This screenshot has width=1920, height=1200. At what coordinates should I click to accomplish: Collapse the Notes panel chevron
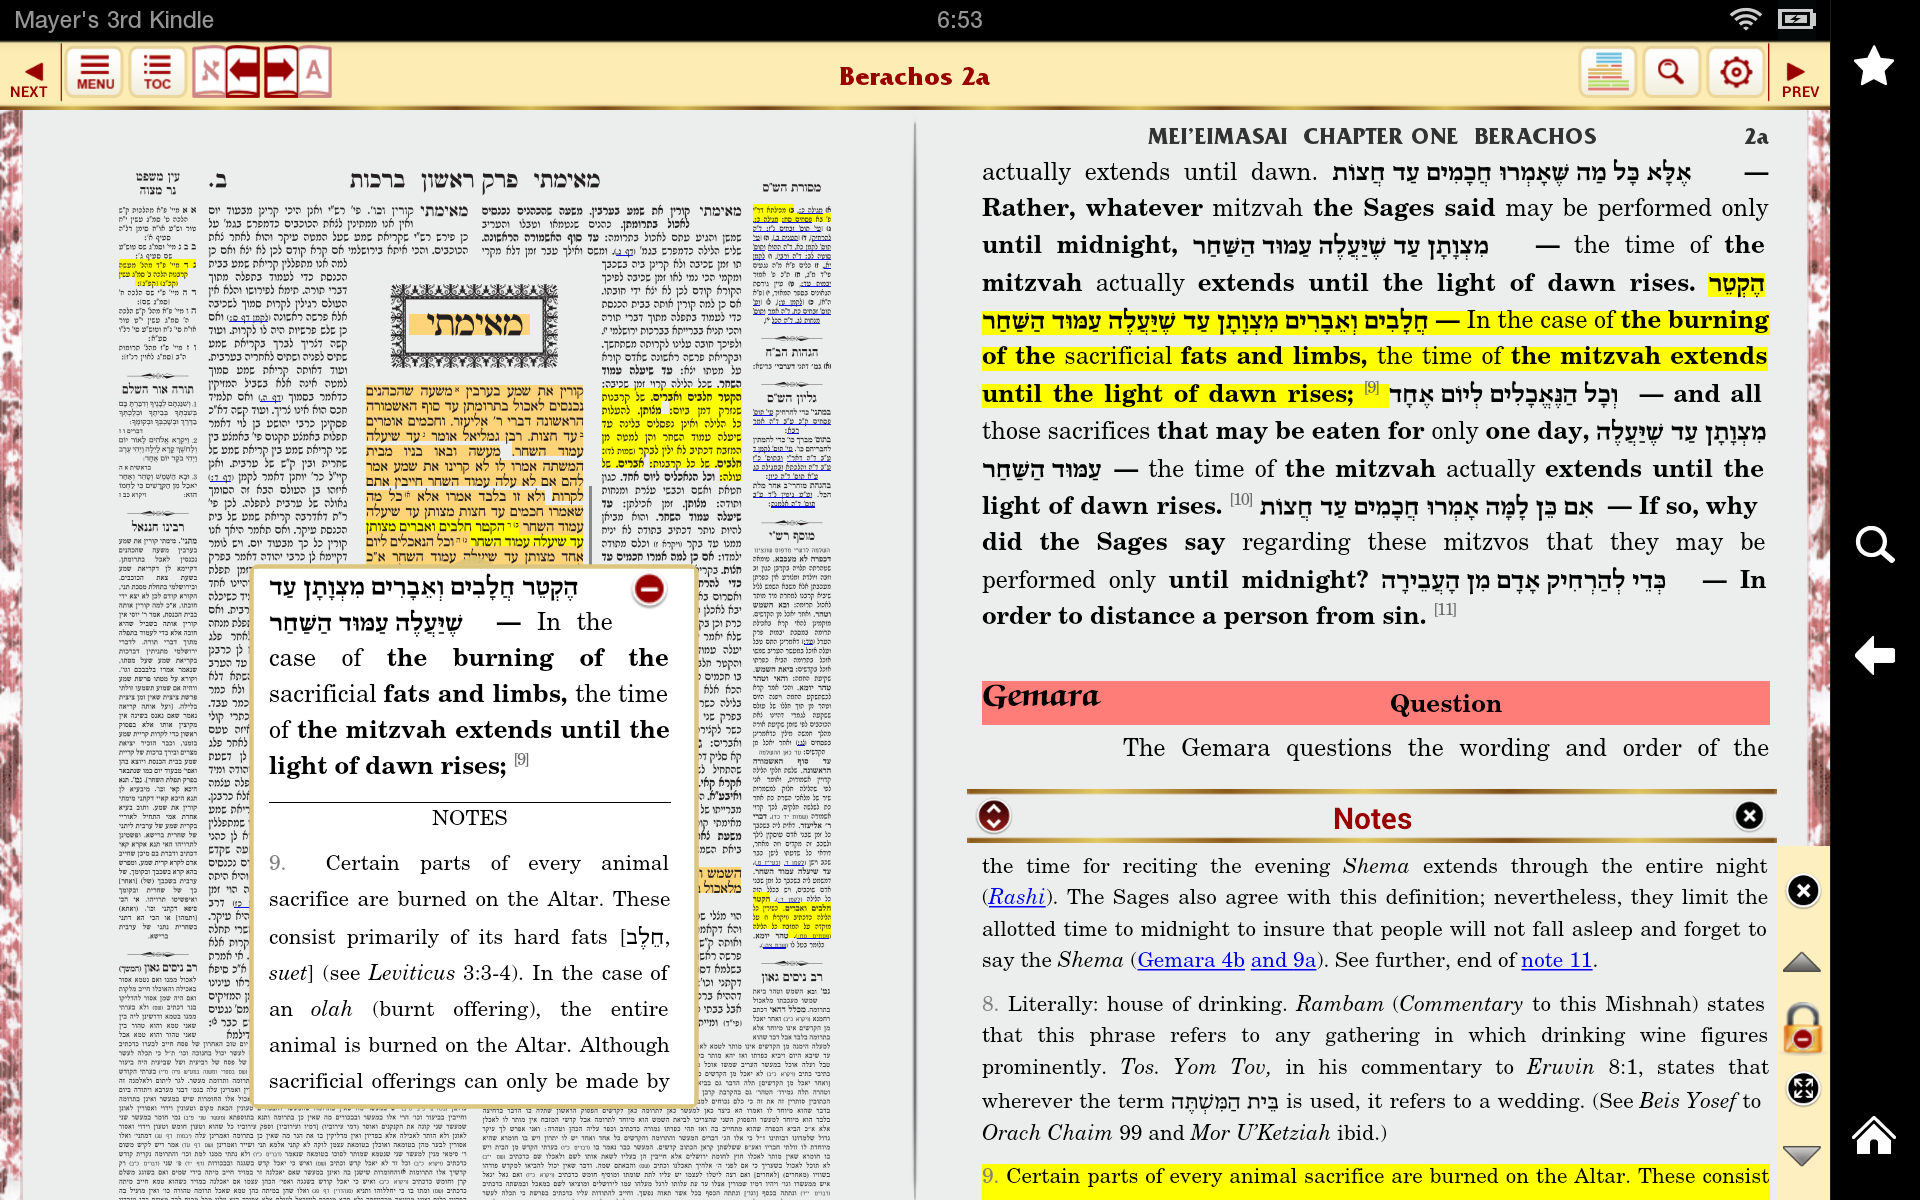coord(994,817)
